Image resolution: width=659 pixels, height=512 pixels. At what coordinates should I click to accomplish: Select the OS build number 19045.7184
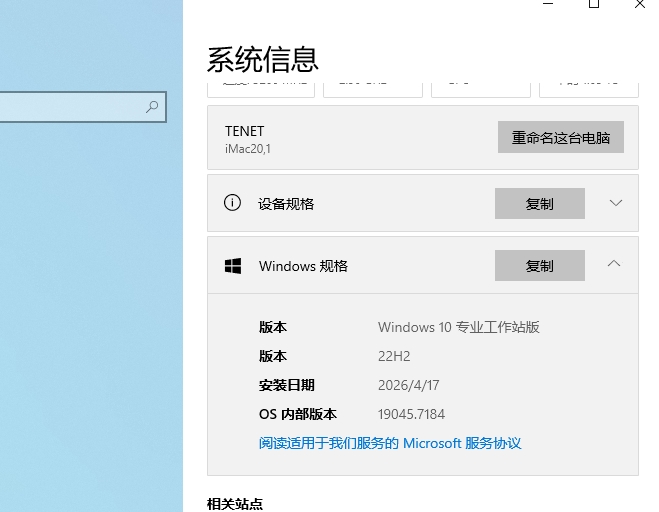(411, 414)
